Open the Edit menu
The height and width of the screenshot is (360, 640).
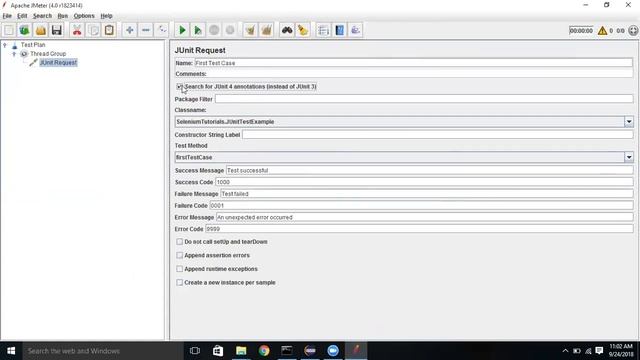tap(22, 16)
